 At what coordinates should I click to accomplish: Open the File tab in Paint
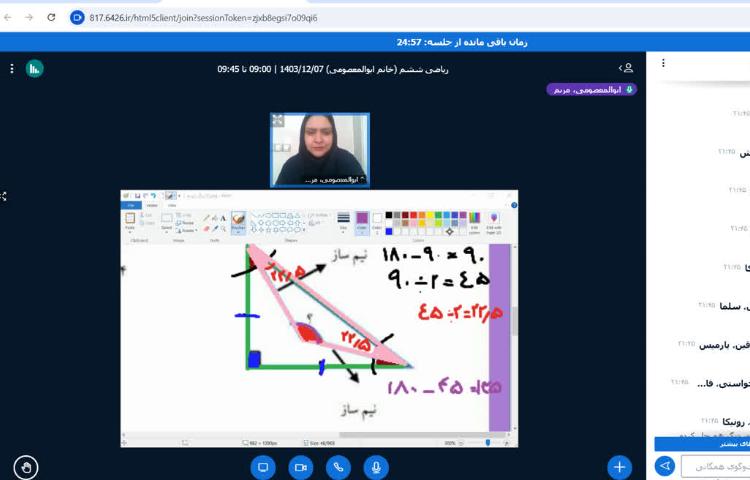coord(130,206)
